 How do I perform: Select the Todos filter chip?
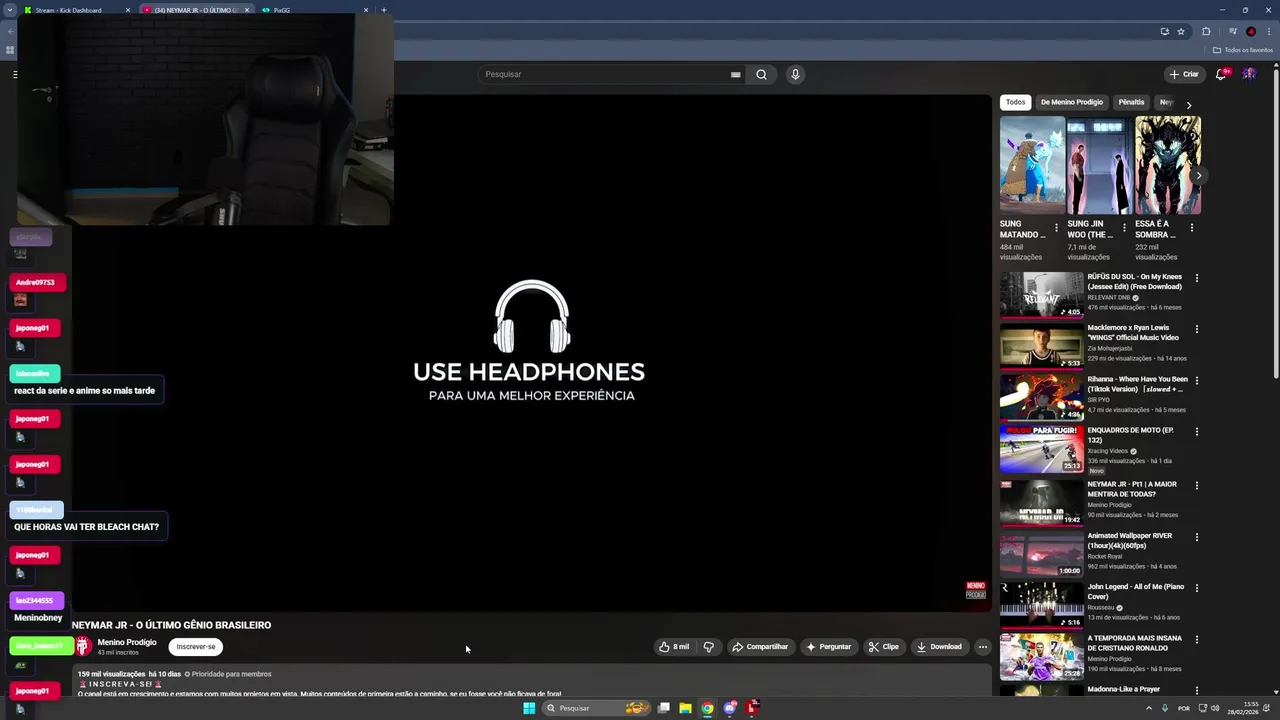(1015, 102)
